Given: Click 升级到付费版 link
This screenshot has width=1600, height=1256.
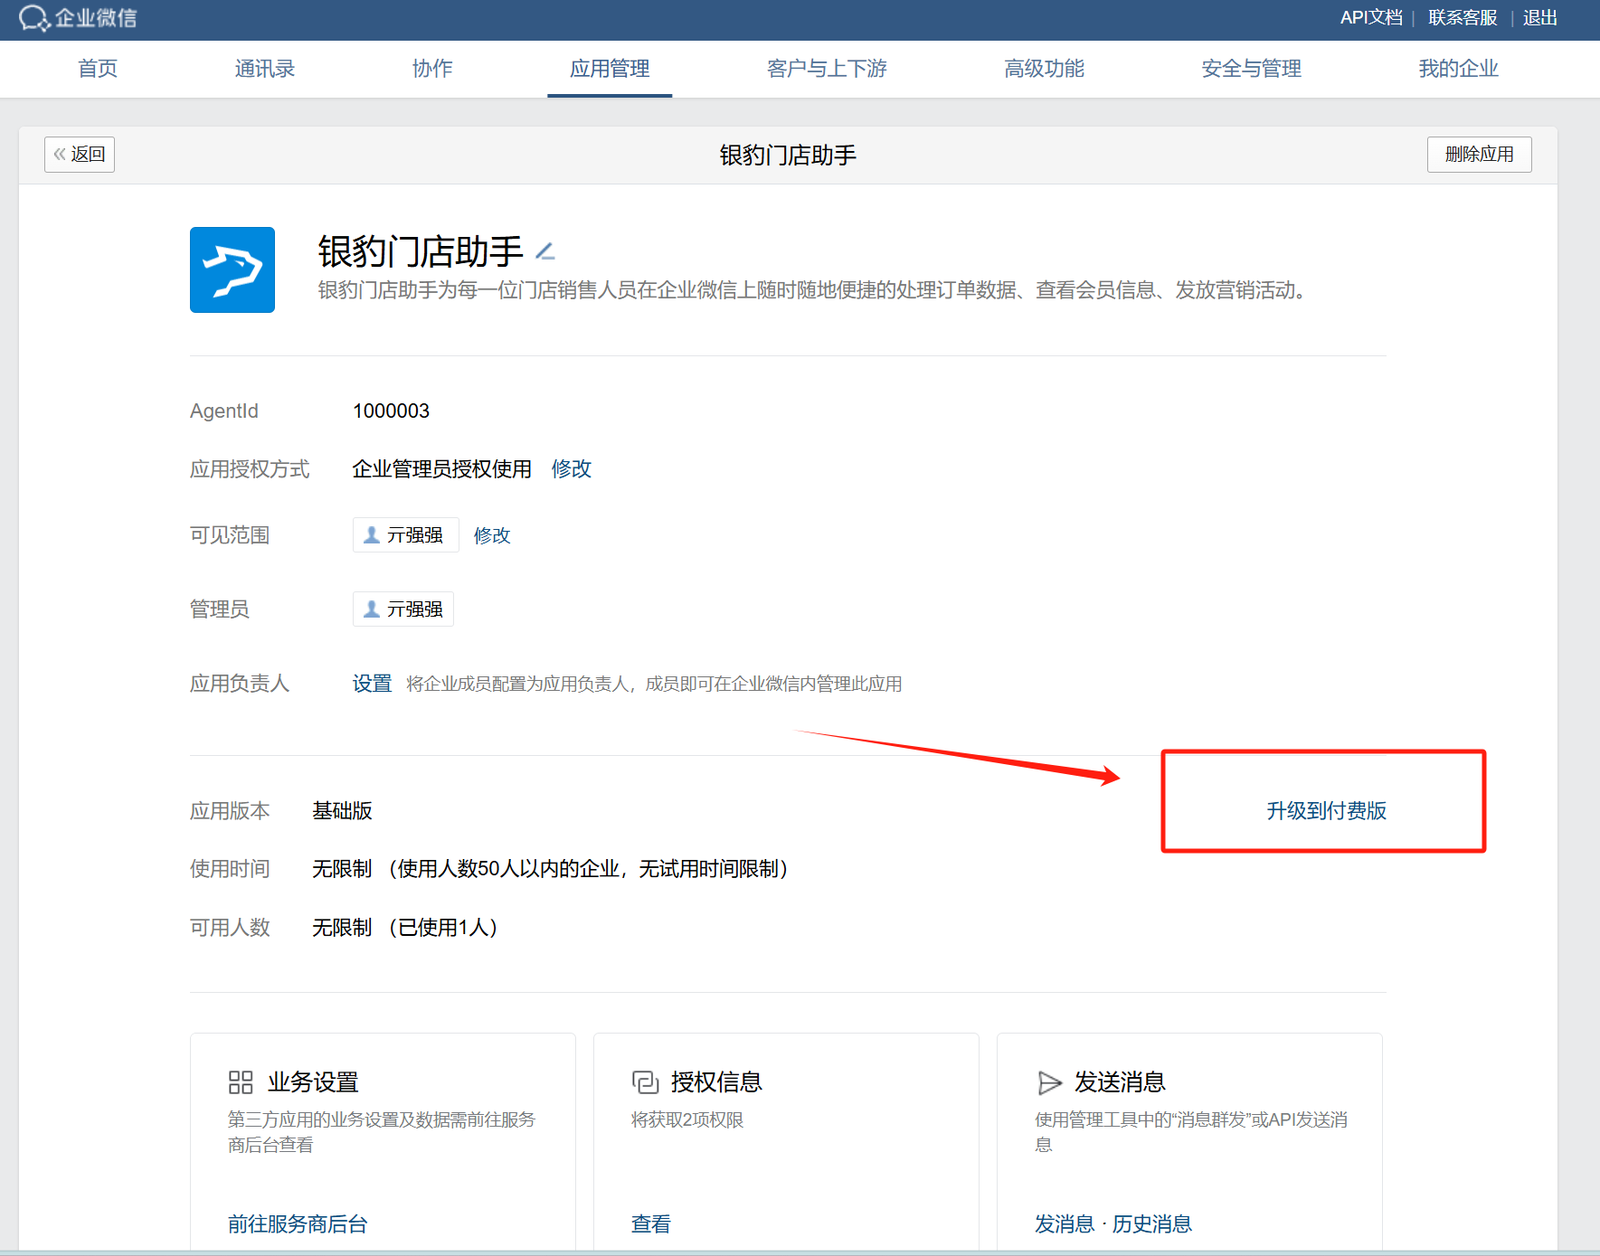Looking at the screenshot, I should pos(1326,810).
